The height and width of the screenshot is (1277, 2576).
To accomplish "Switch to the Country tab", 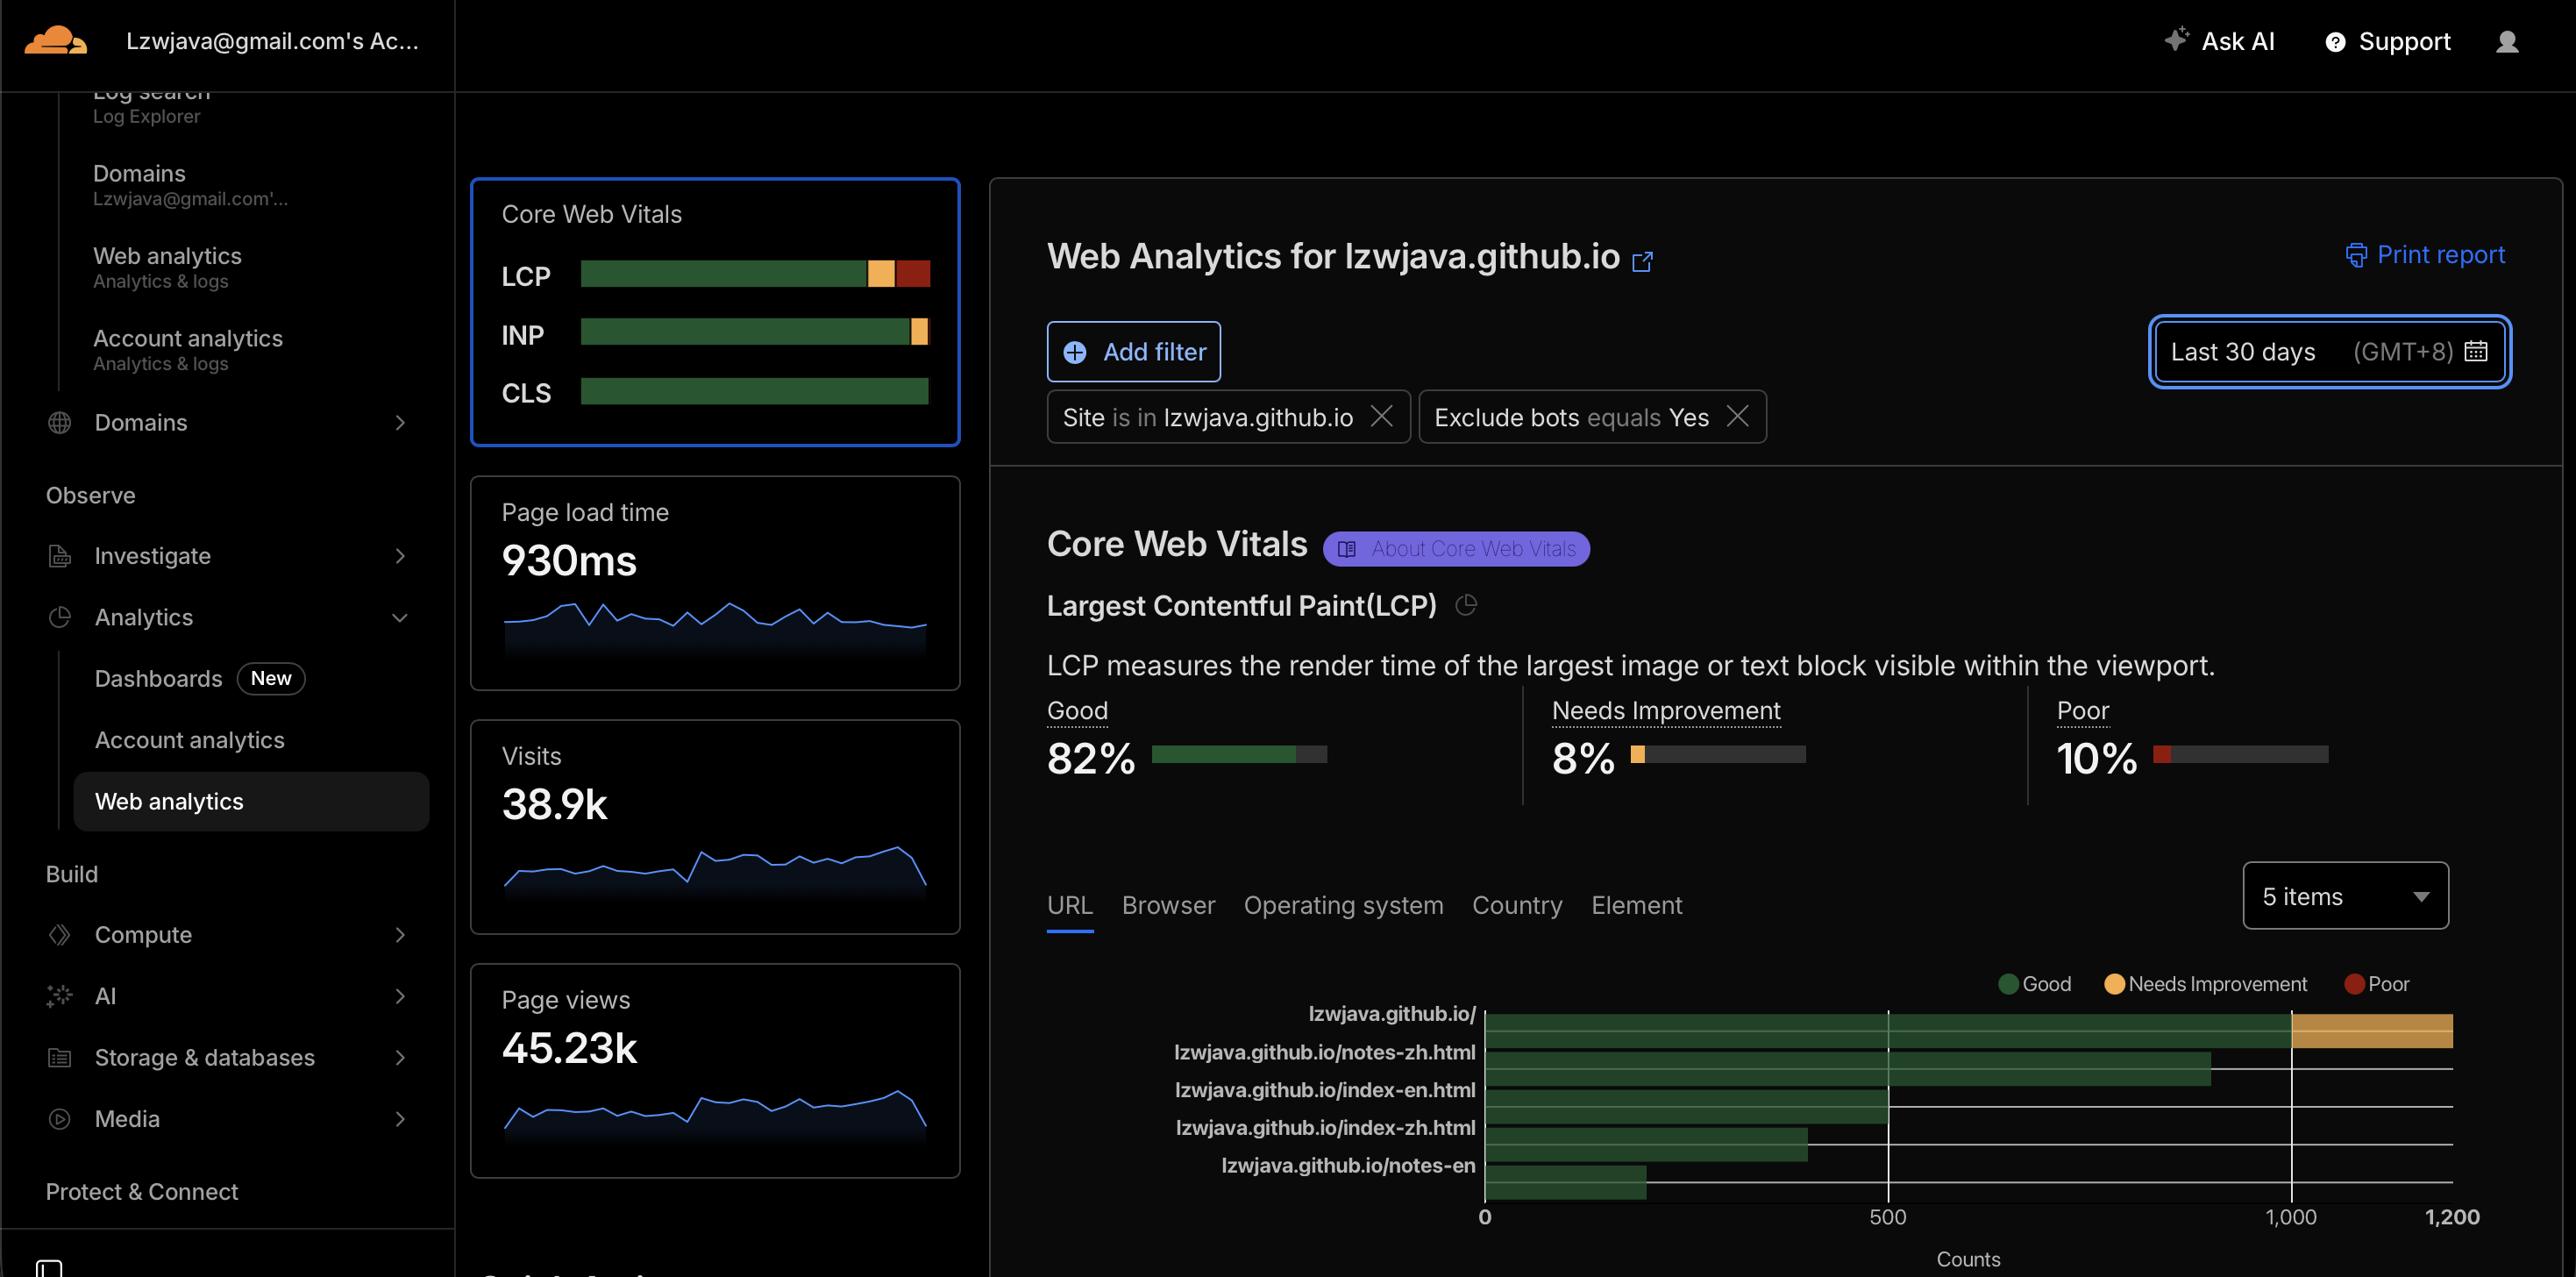I will point(1516,905).
